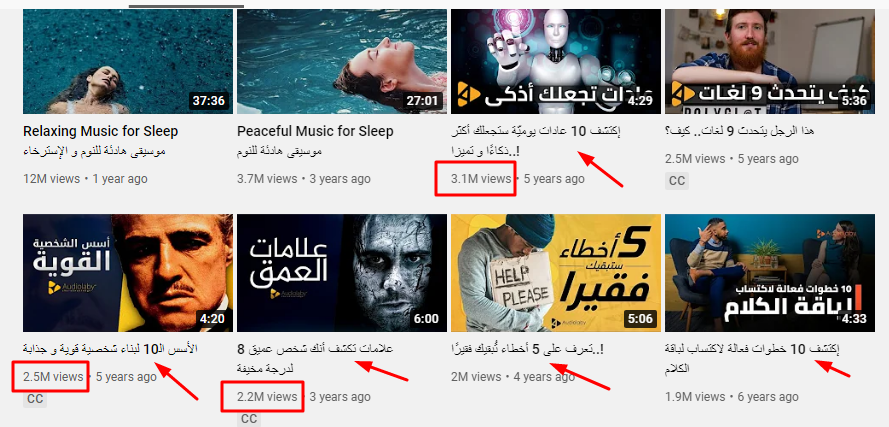Click the 27:01 duration badge
This screenshot has height=427, width=889.
(423, 102)
